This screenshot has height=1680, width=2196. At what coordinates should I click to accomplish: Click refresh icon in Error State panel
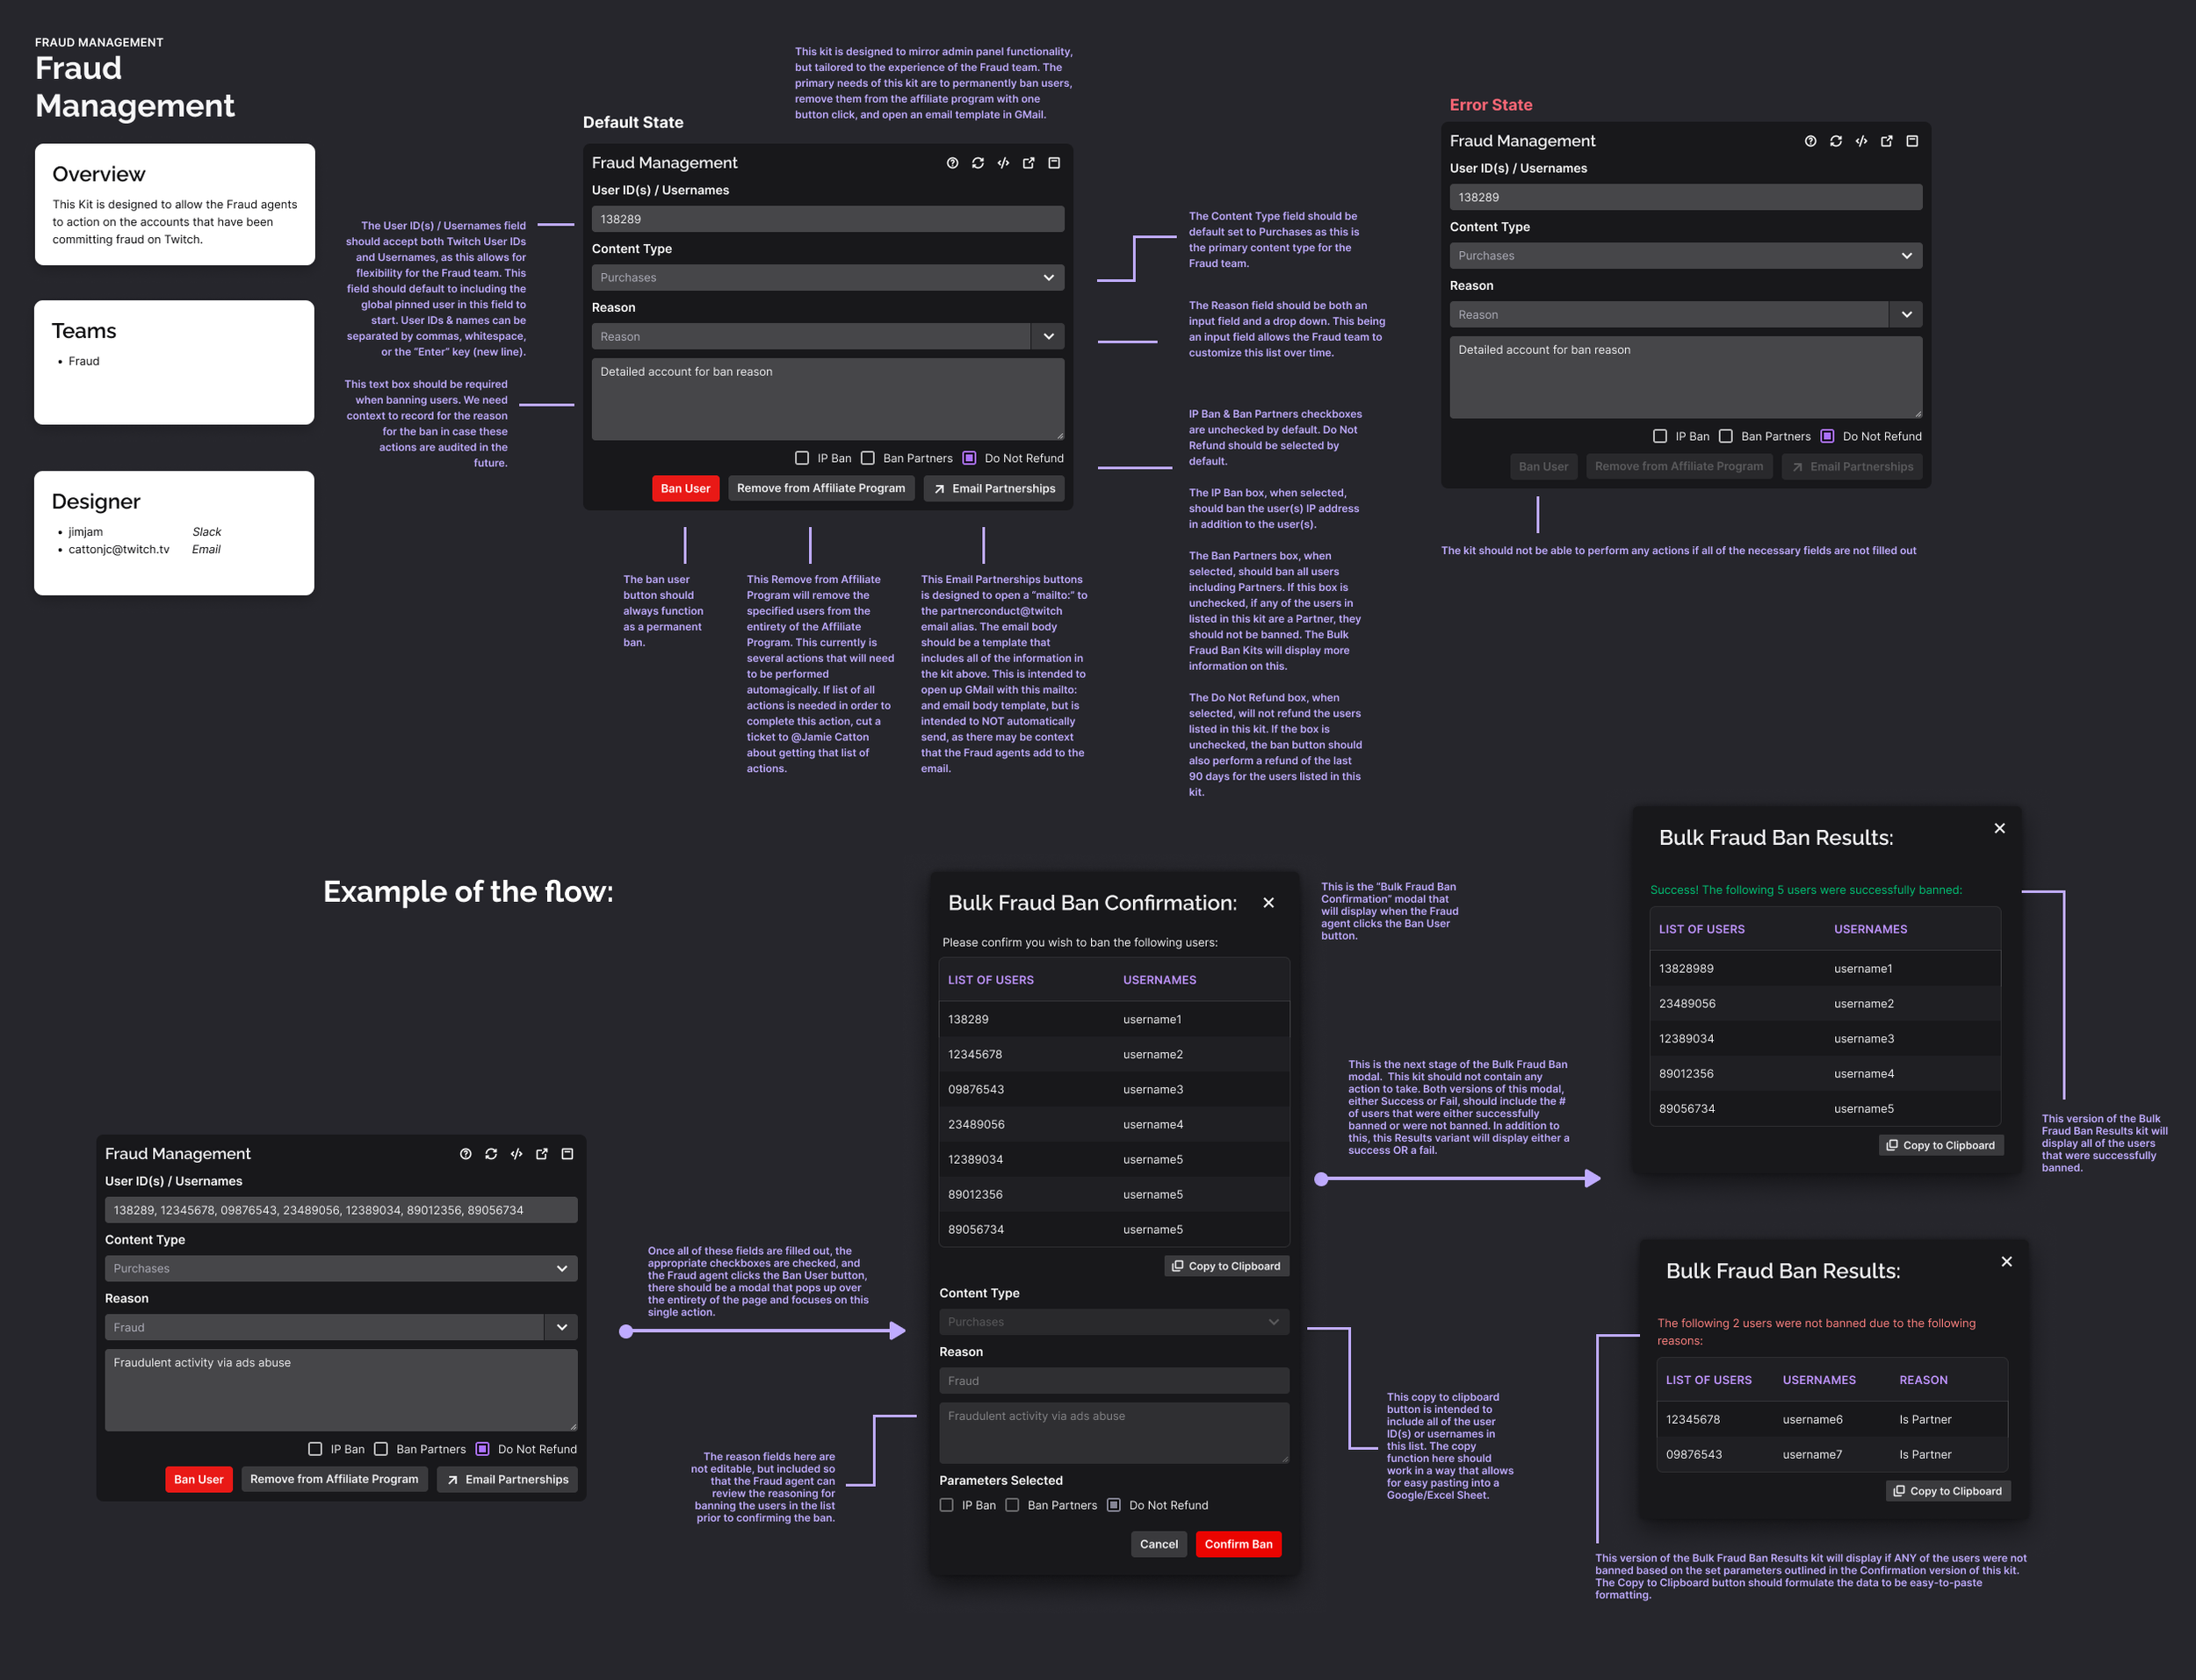[x=1836, y=141]
